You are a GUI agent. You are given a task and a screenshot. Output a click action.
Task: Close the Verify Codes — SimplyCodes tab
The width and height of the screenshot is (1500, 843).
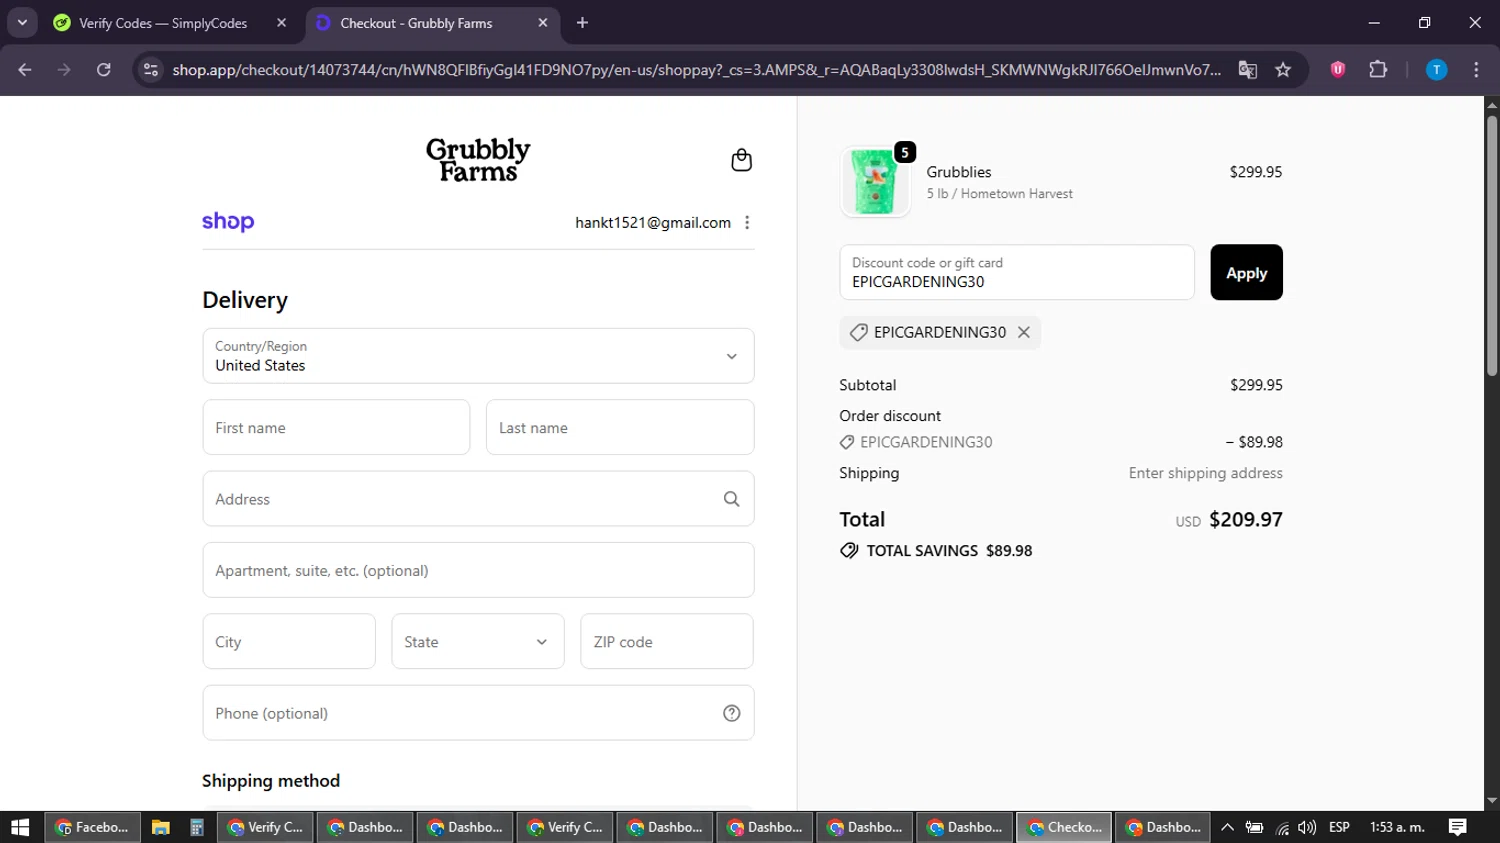coord(281,23)
